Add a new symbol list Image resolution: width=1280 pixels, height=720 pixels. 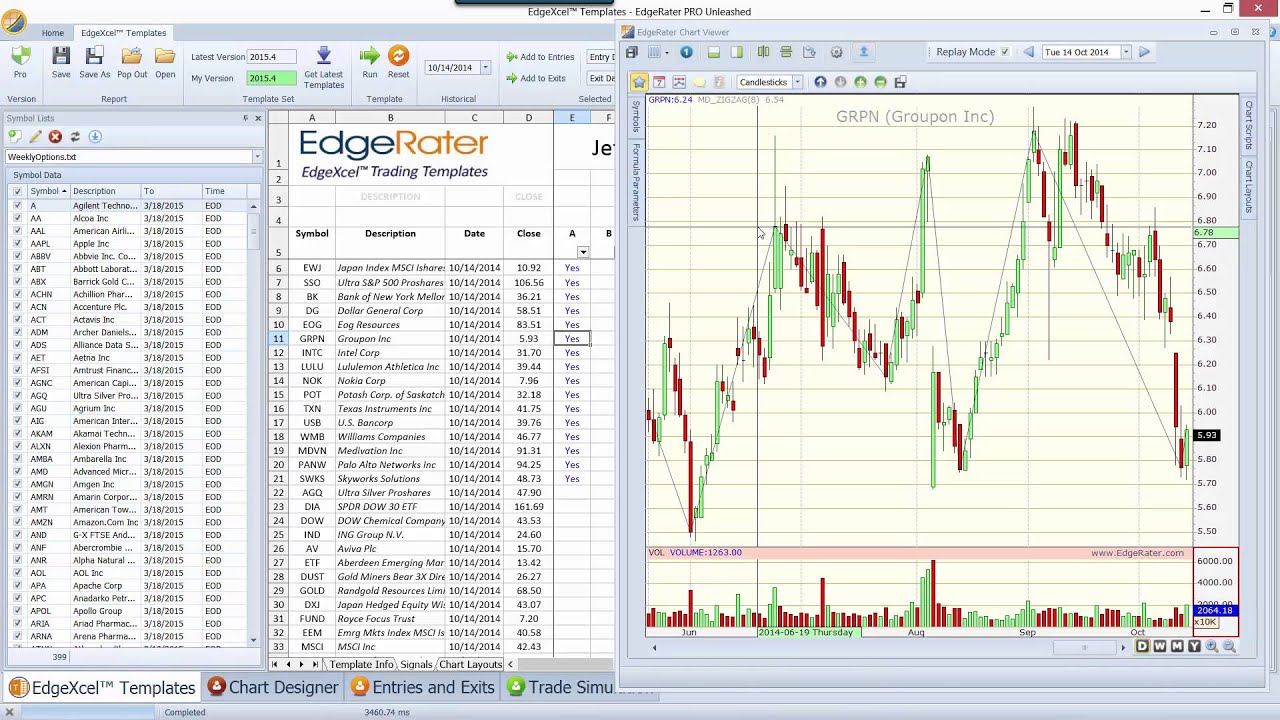pos(15,136)
